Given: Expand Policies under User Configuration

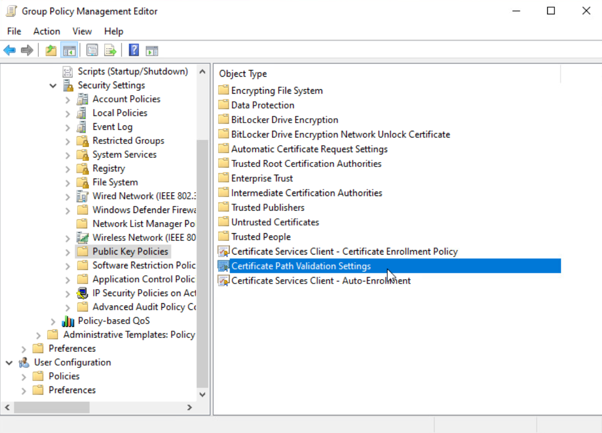Looking at the screenshot, I should (x=24, y=377).
